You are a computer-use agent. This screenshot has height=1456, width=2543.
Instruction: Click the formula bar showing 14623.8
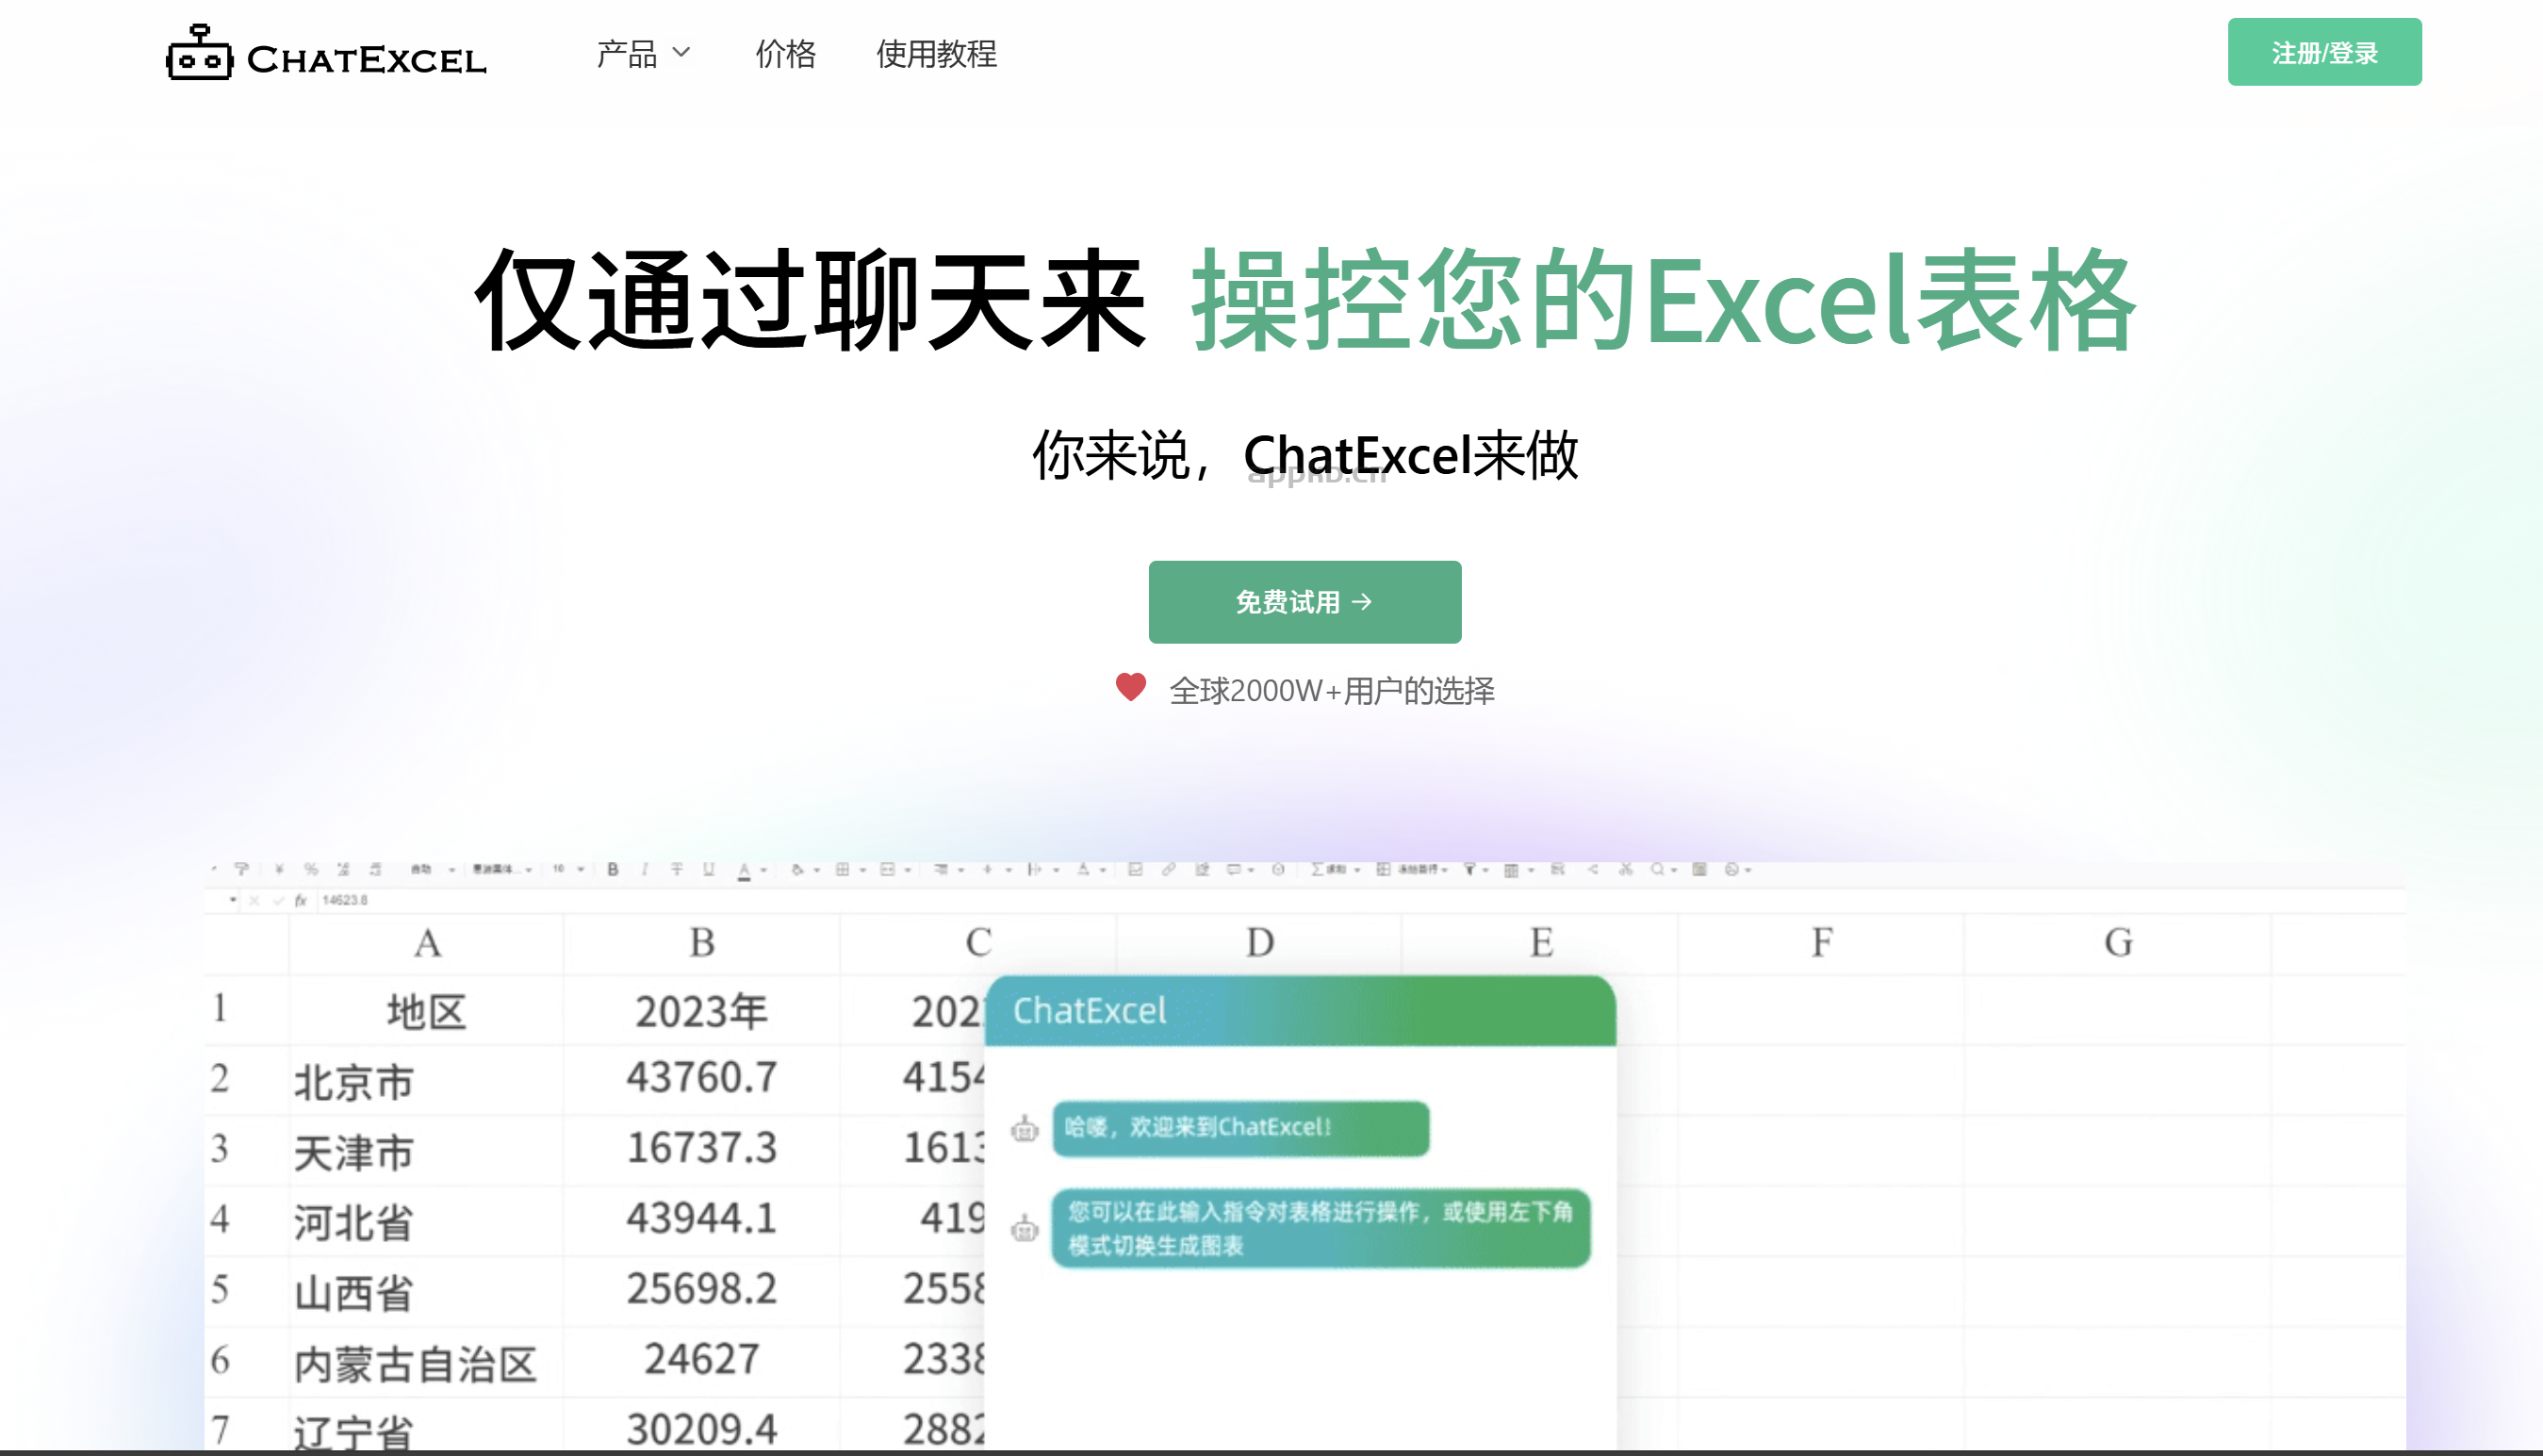pyautogui.click(x=1360, y=900)
